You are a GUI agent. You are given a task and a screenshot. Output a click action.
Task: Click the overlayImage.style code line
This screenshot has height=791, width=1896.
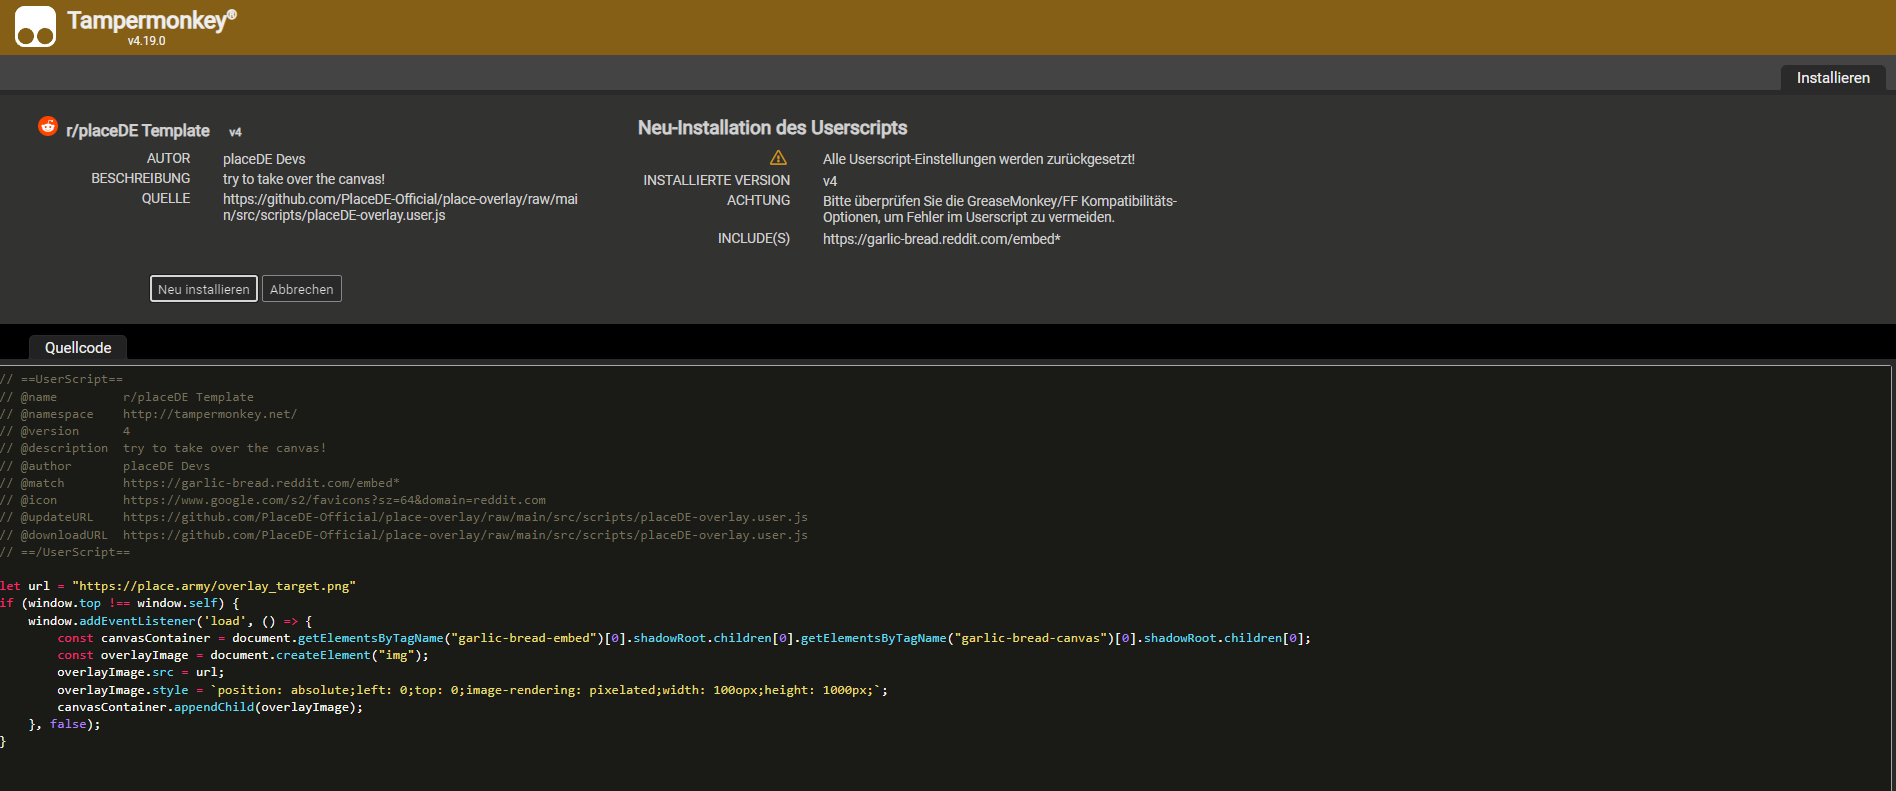click(x=472, y=690)
